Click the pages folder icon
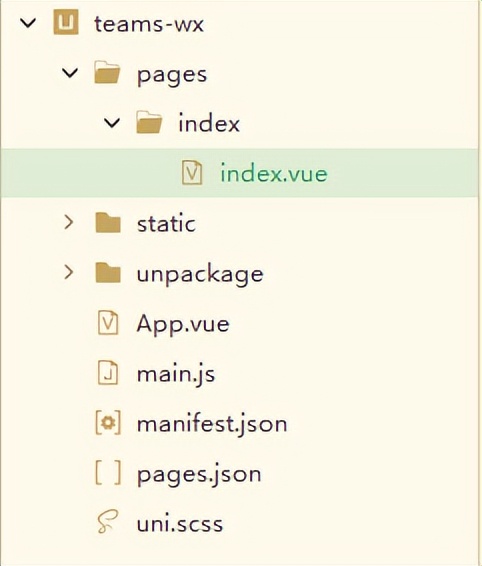This screenshot has width=482, height=566. point(107,72)
